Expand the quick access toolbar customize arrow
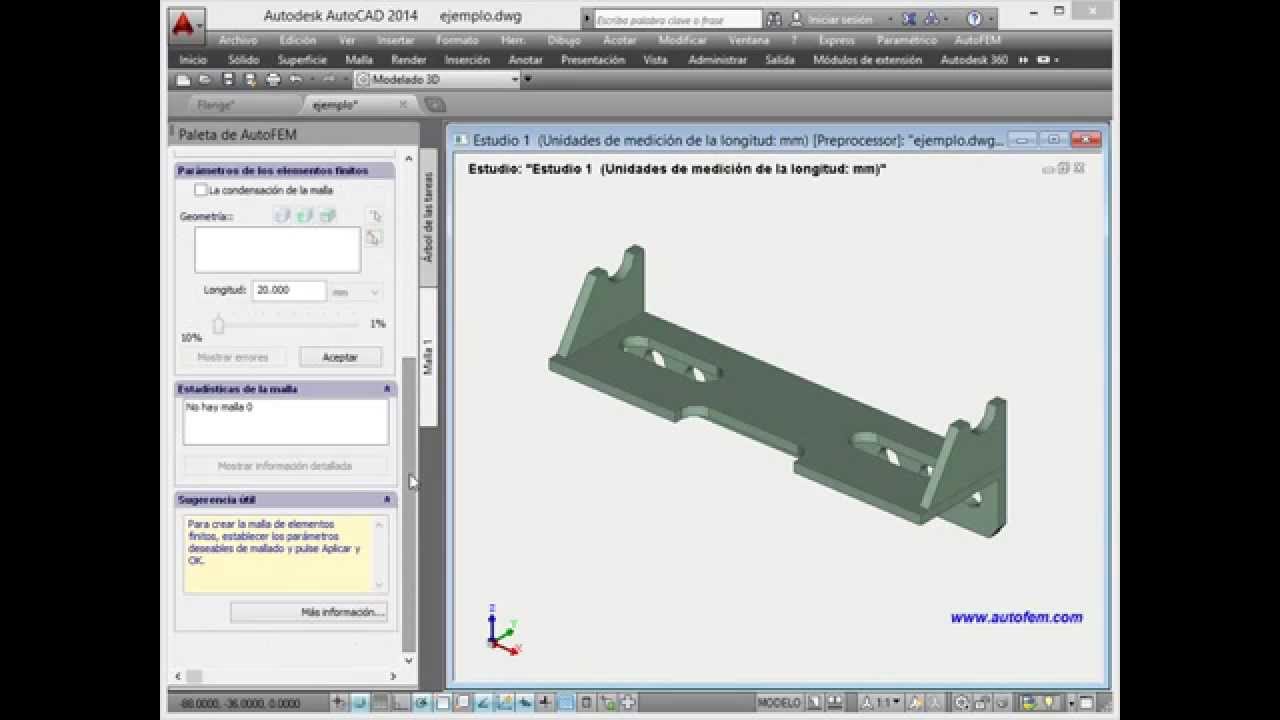Viewport: 1280px width, 720px height. [x=528, y=80]
